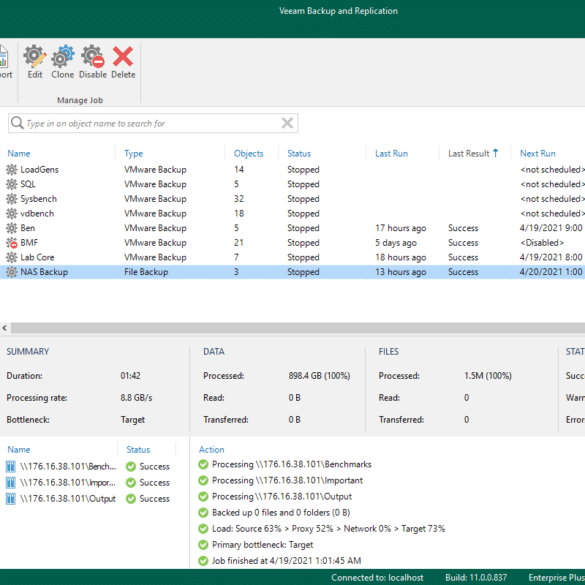The image size is (585, 585).
Task: Sort jobs by Last Result column
Action: point(469,153)
